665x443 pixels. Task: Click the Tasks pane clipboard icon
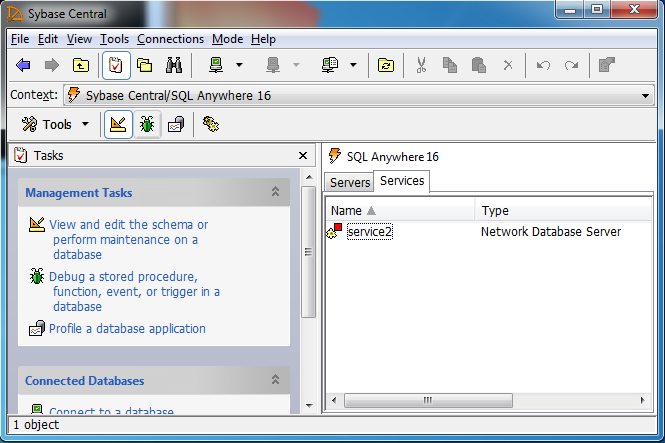click(x=20, y=155)
